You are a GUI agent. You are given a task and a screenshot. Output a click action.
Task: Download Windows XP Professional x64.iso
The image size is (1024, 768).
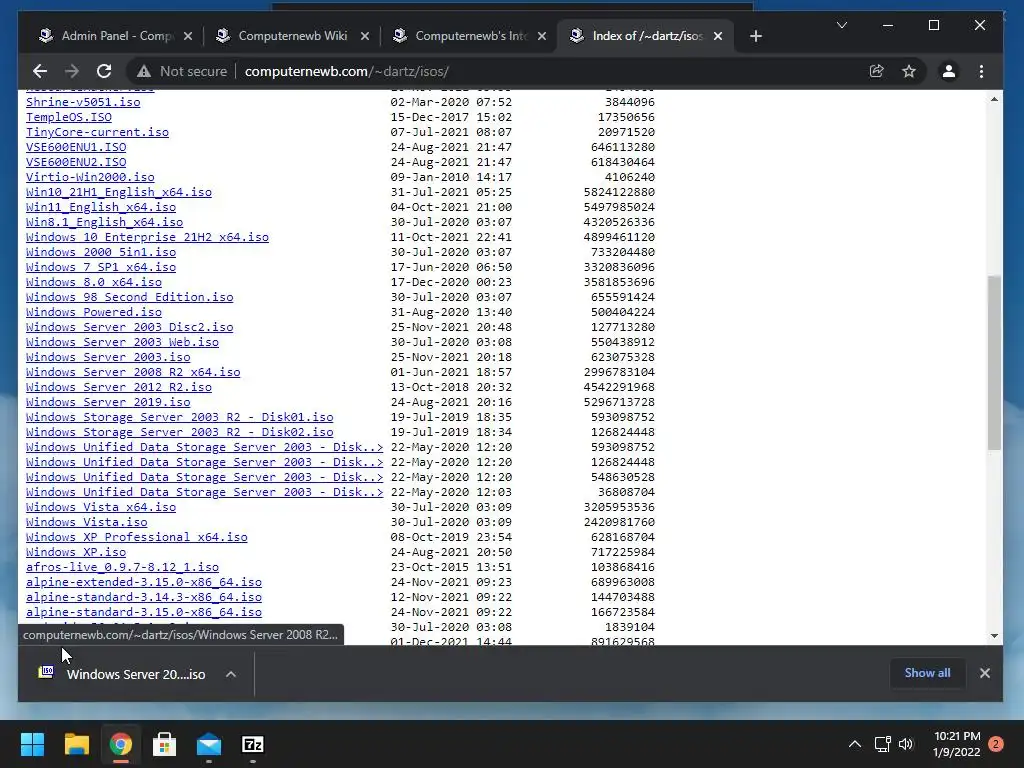pos(136,537)
